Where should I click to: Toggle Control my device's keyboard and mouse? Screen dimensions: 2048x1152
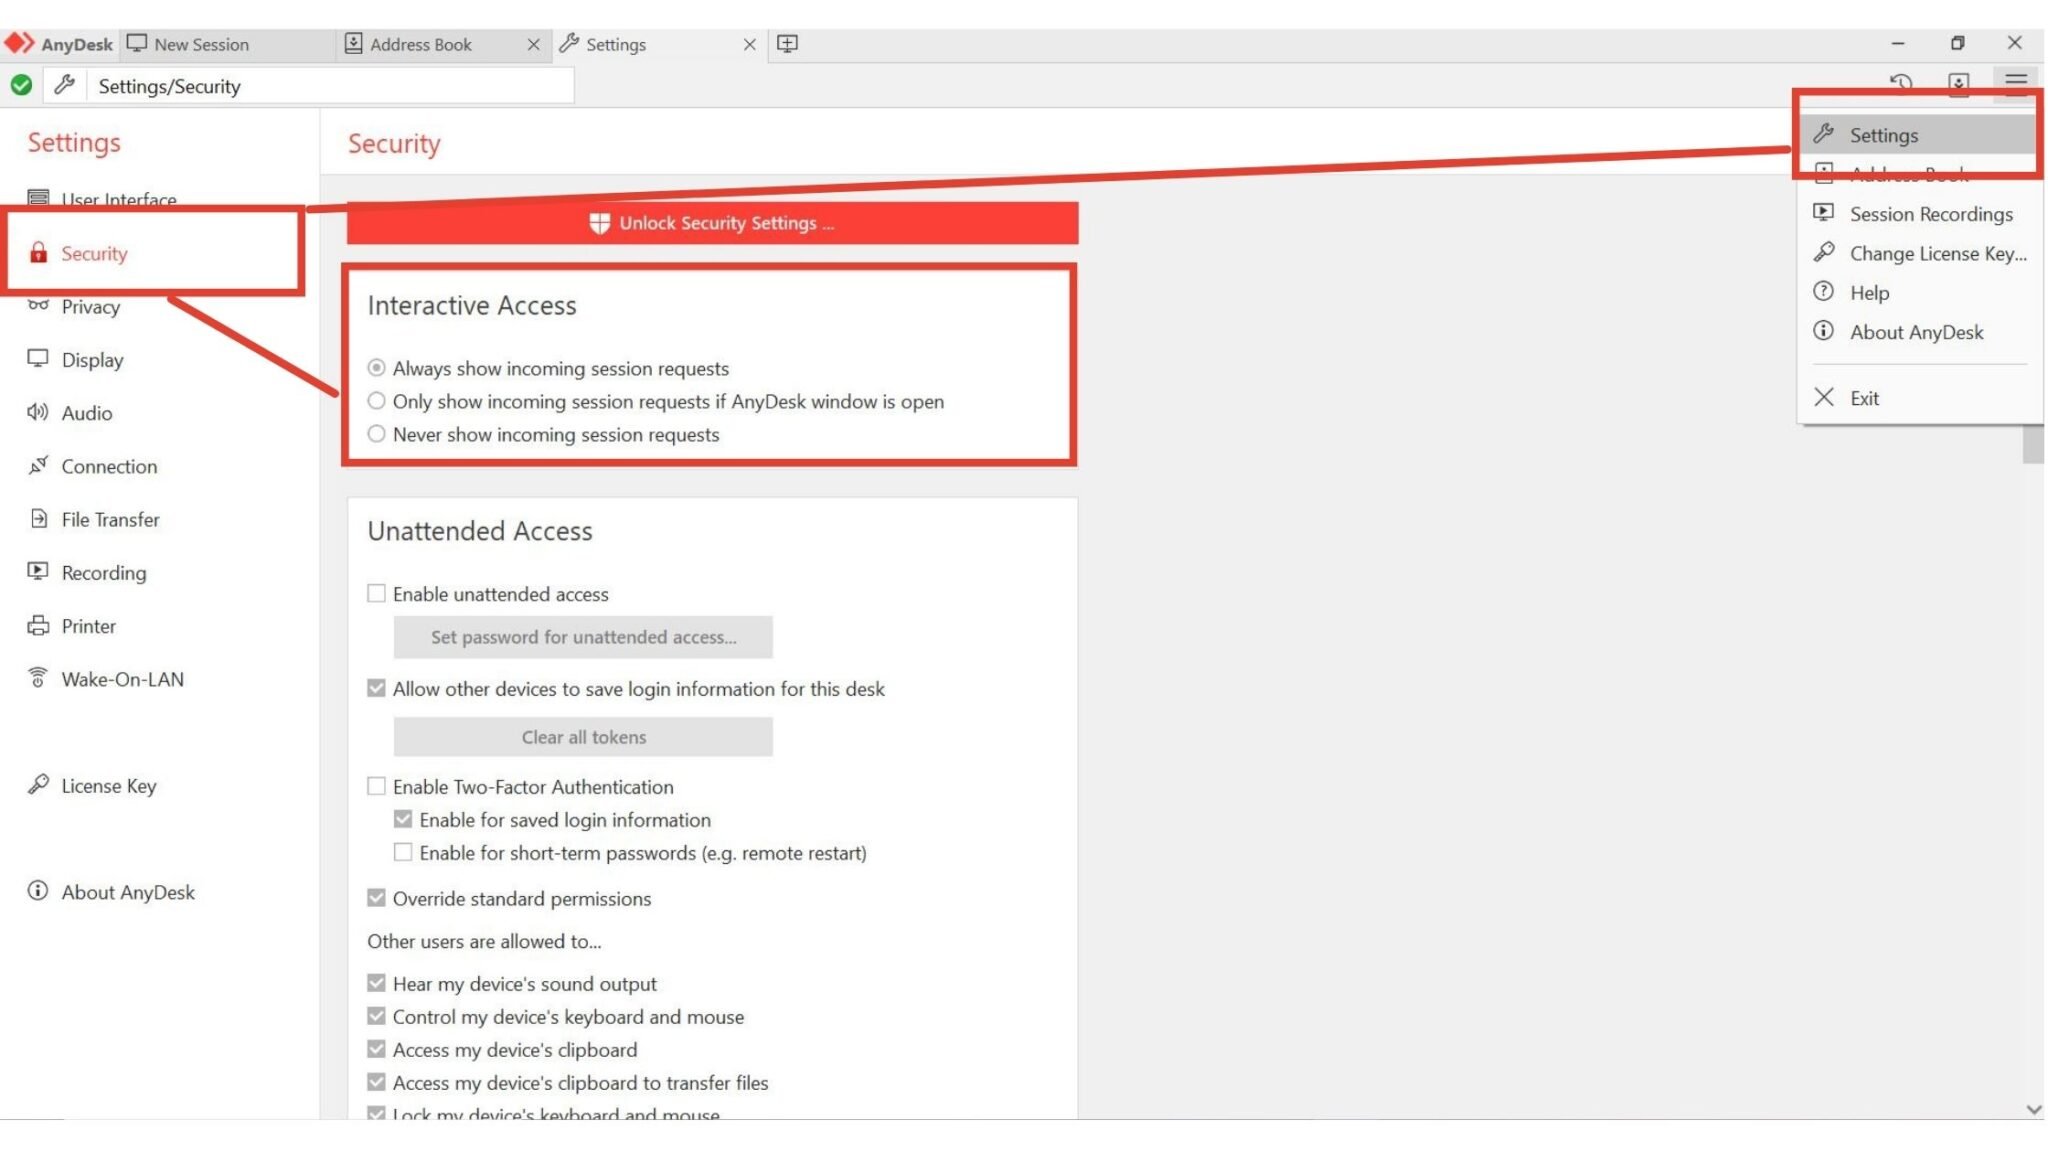[x=376, y=1016]
